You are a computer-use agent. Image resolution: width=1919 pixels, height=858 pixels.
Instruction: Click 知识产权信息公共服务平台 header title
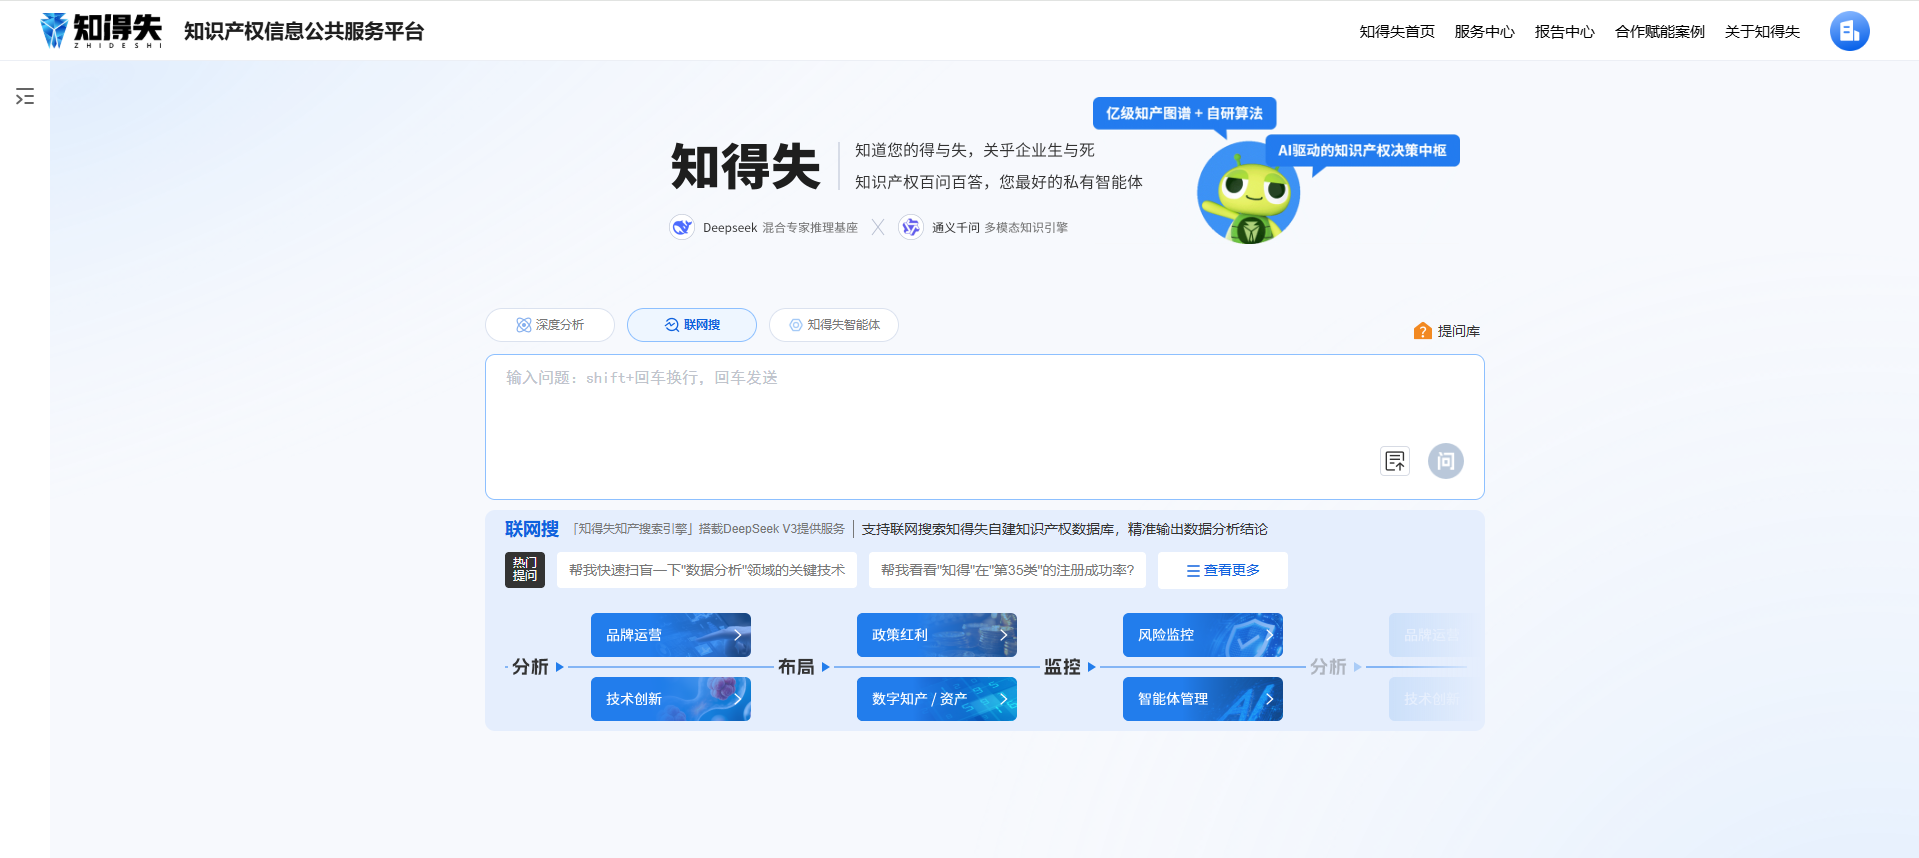(304, 31)
